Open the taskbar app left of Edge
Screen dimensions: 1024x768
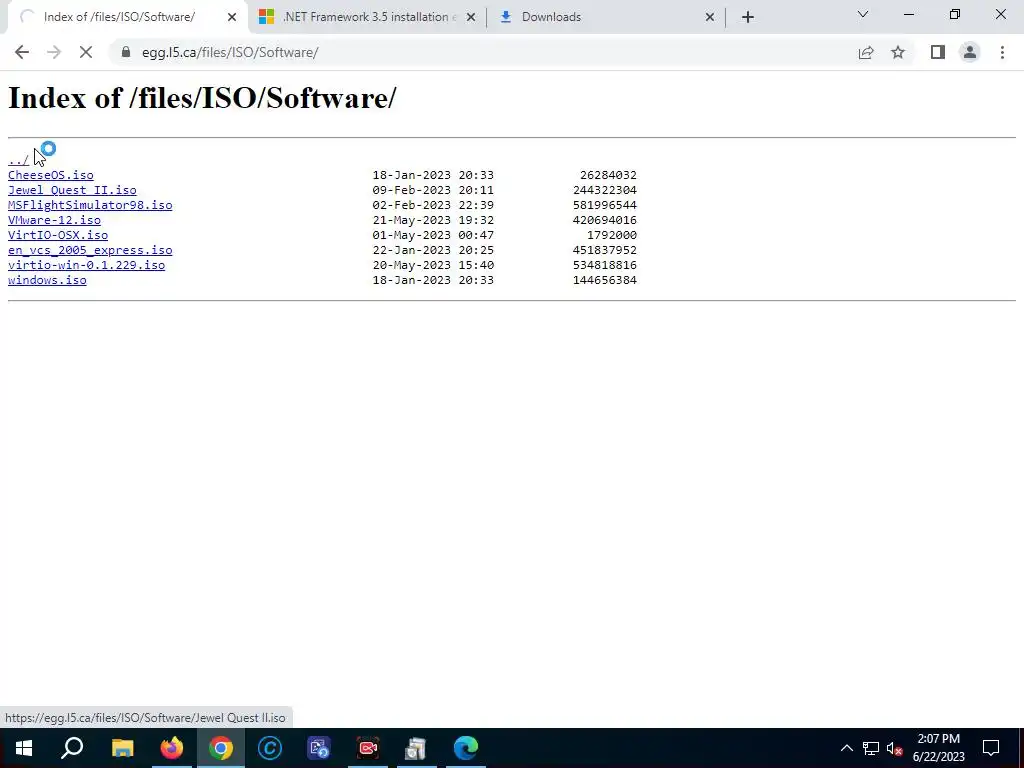tap(417, 748)
